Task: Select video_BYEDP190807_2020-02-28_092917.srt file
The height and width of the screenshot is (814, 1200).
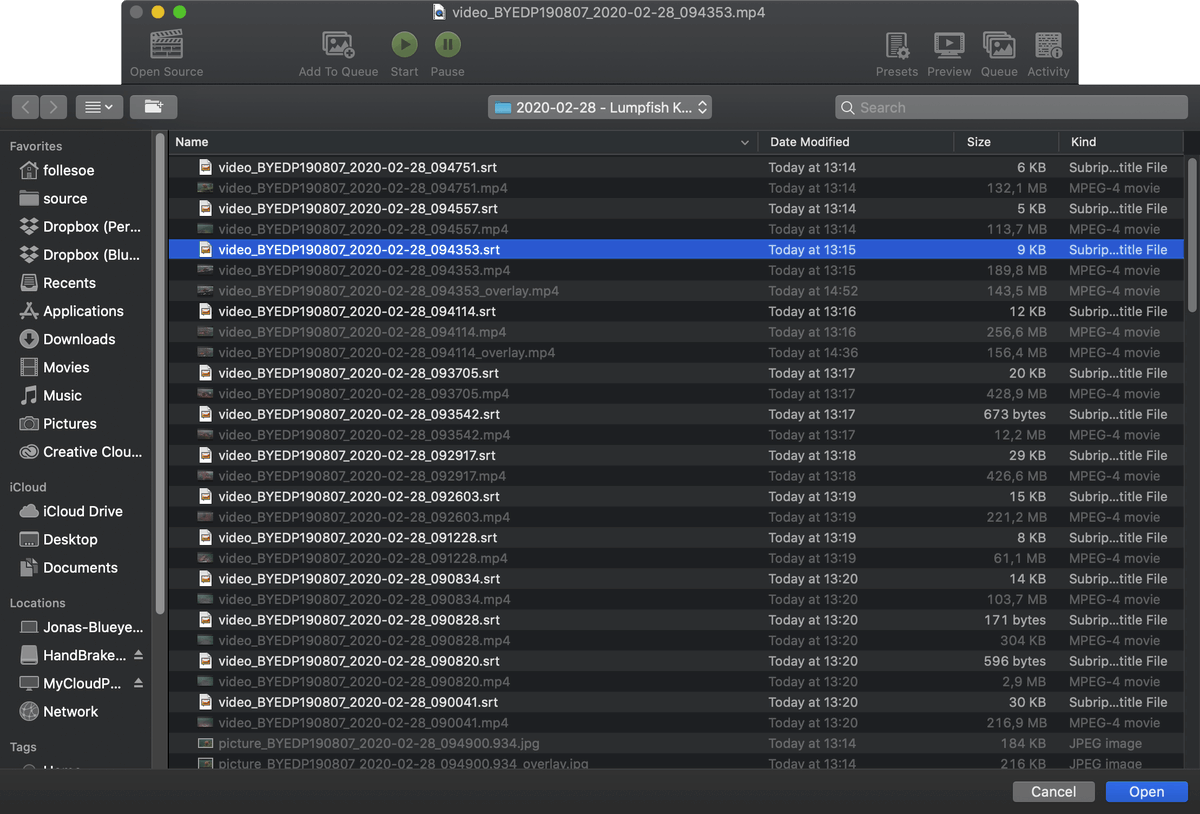Action: 676,455
